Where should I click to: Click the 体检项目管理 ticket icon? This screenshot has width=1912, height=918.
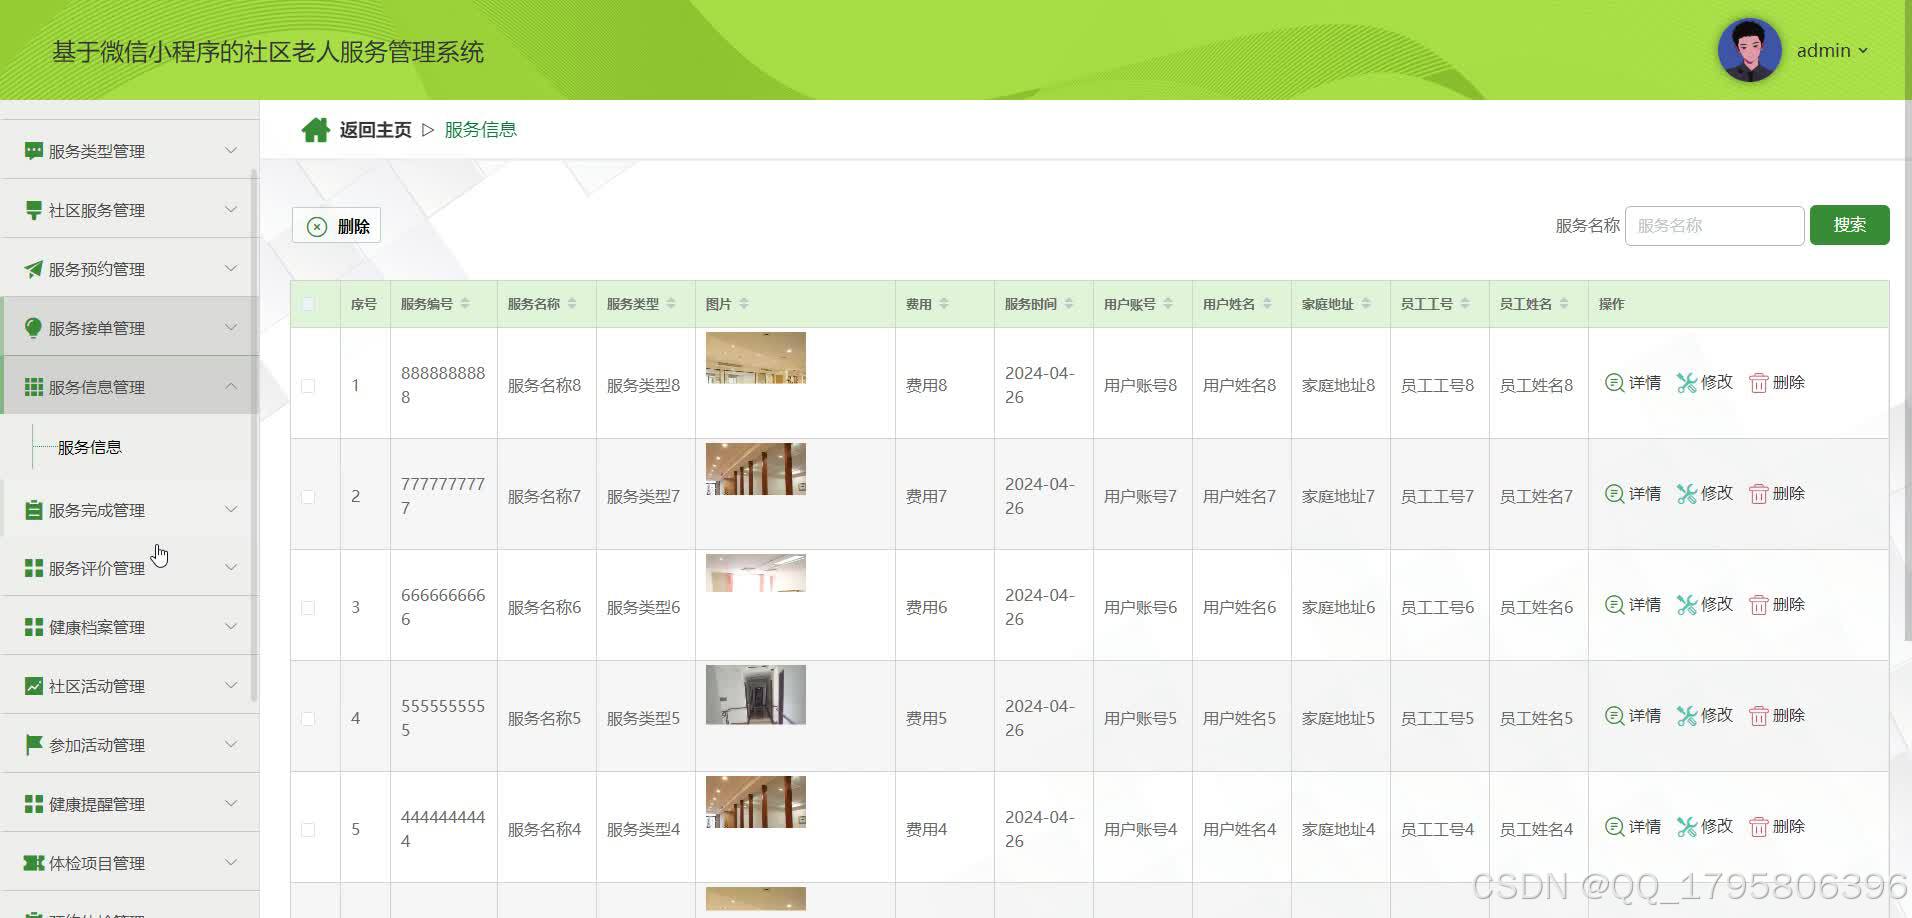tap(33, 863)
